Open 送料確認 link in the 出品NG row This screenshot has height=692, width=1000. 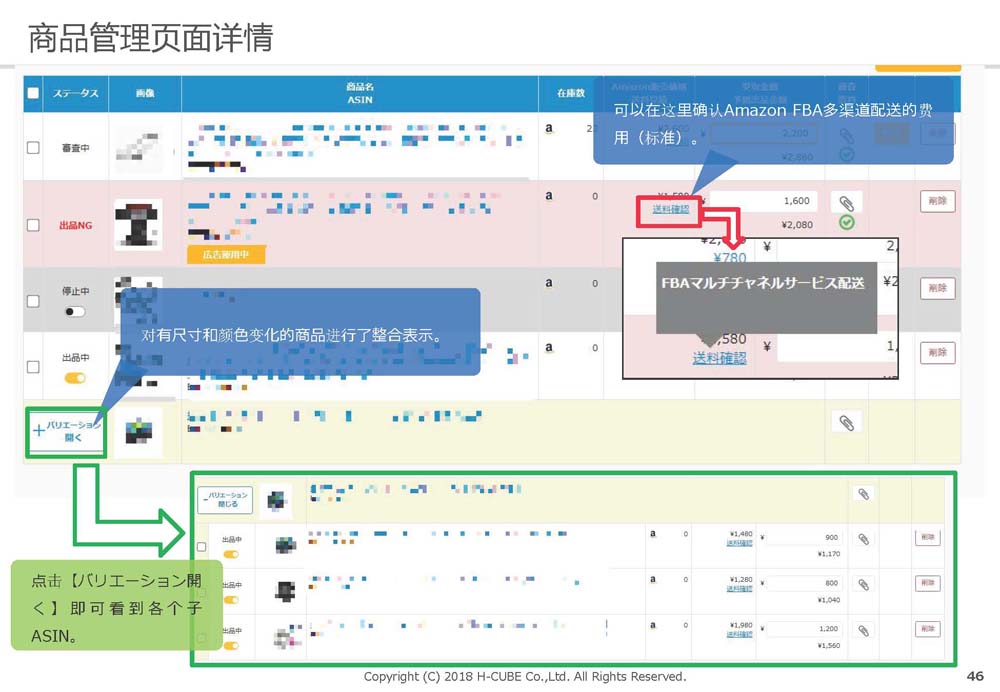(x=670, y=209)
